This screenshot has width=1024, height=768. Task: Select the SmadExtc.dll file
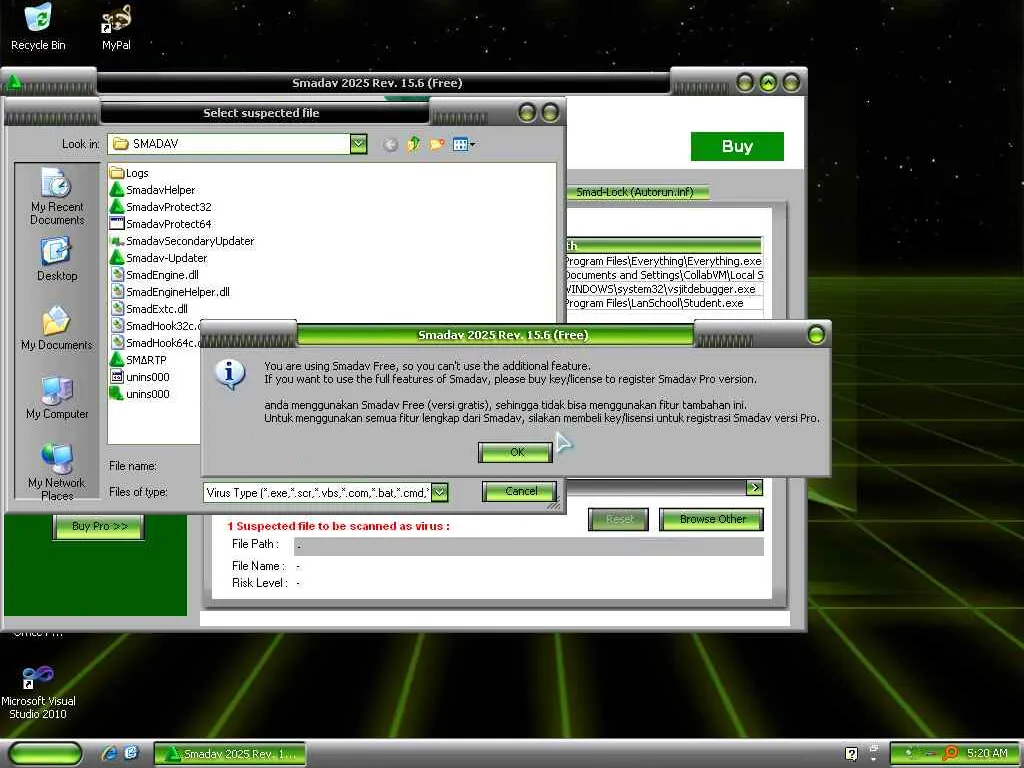point(149,309)
